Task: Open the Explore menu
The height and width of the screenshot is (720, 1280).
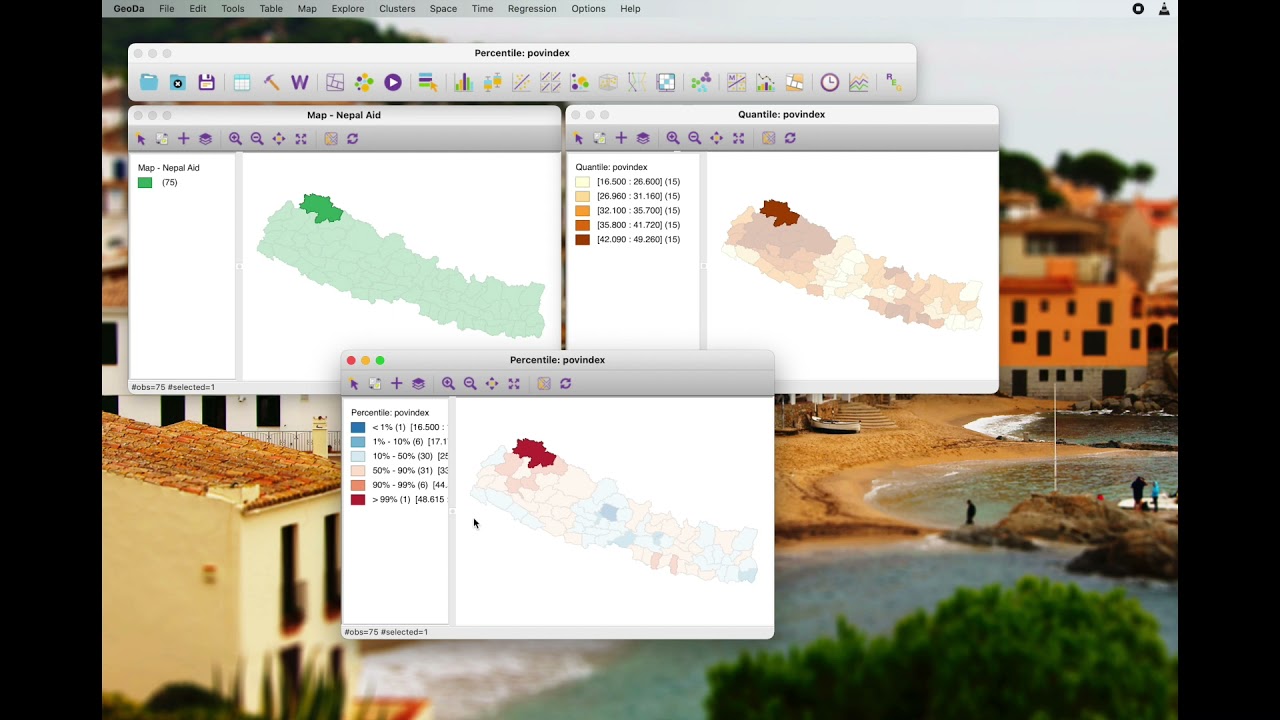Action: tap(348, 9)
